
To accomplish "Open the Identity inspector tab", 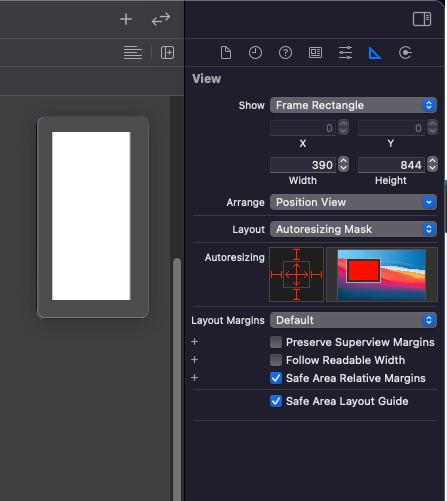I will click(315, 53).
